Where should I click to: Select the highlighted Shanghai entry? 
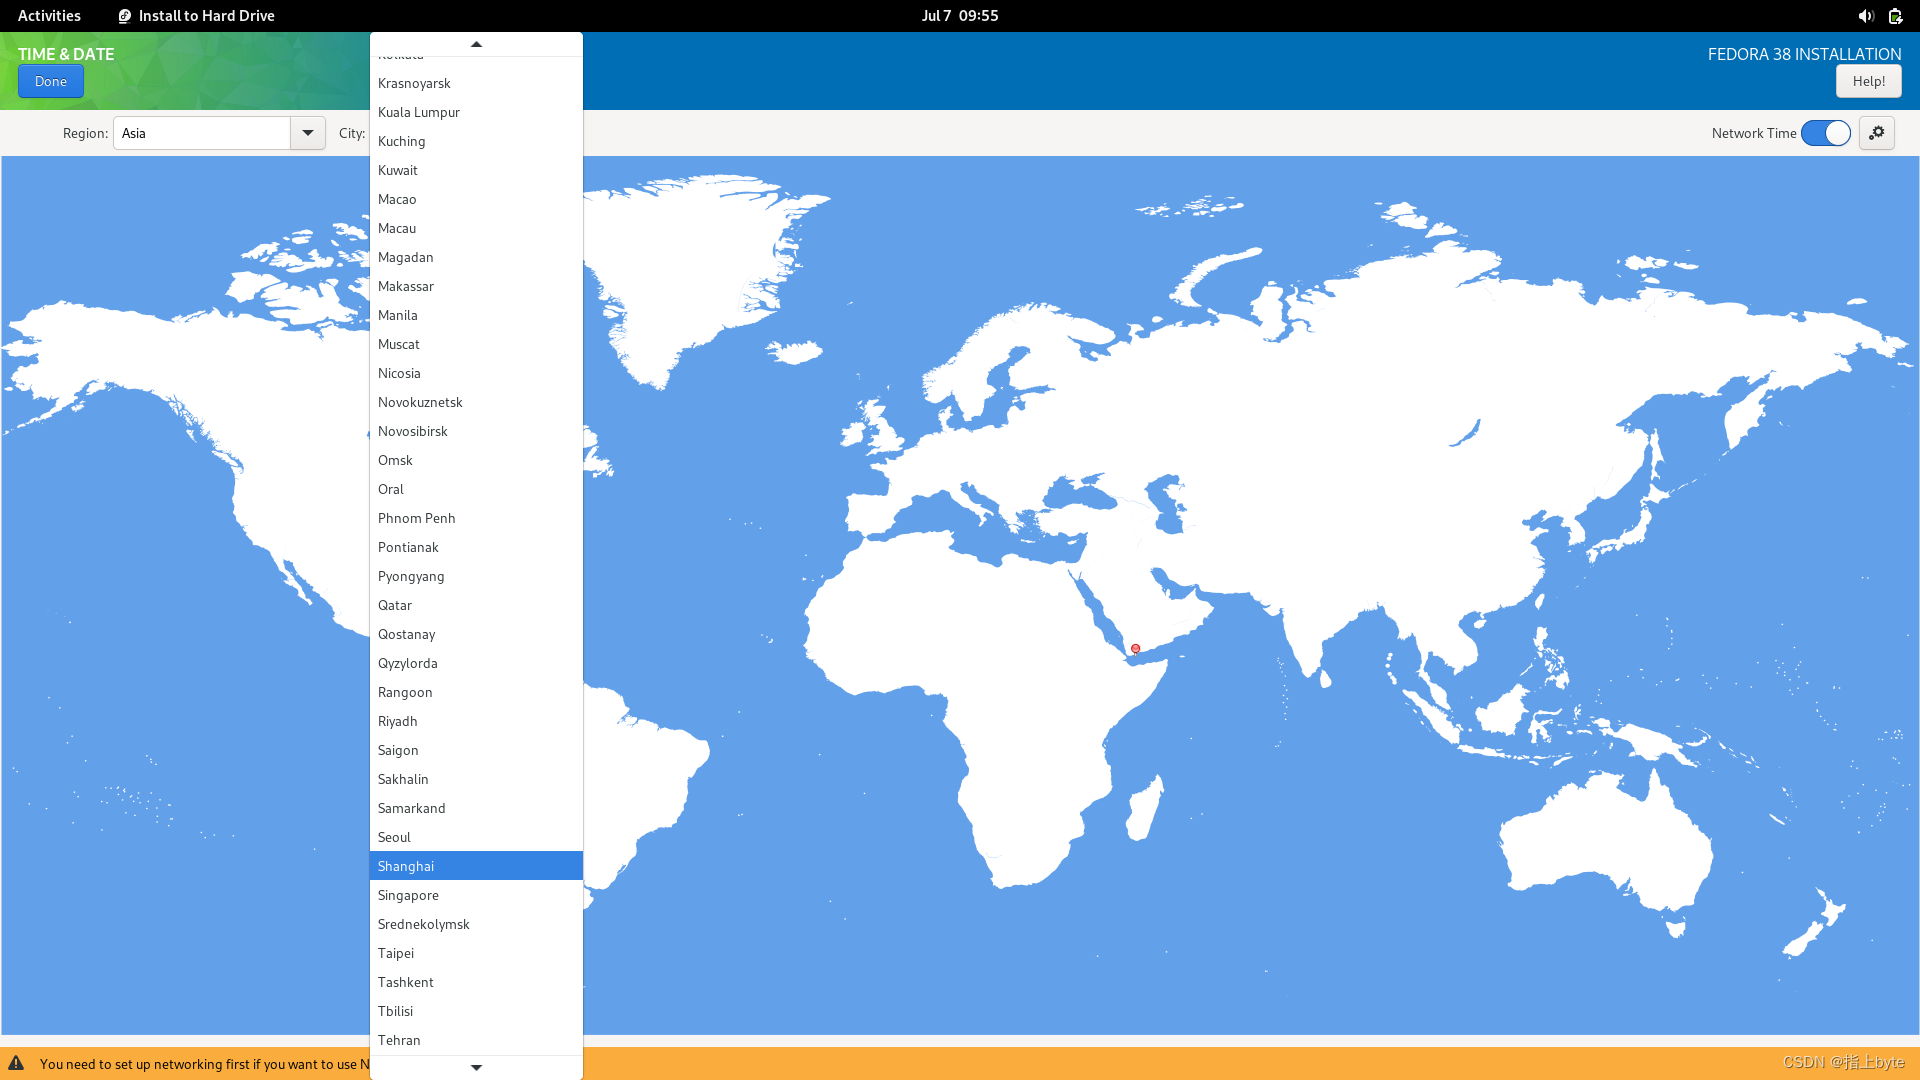tap(406, 866)
